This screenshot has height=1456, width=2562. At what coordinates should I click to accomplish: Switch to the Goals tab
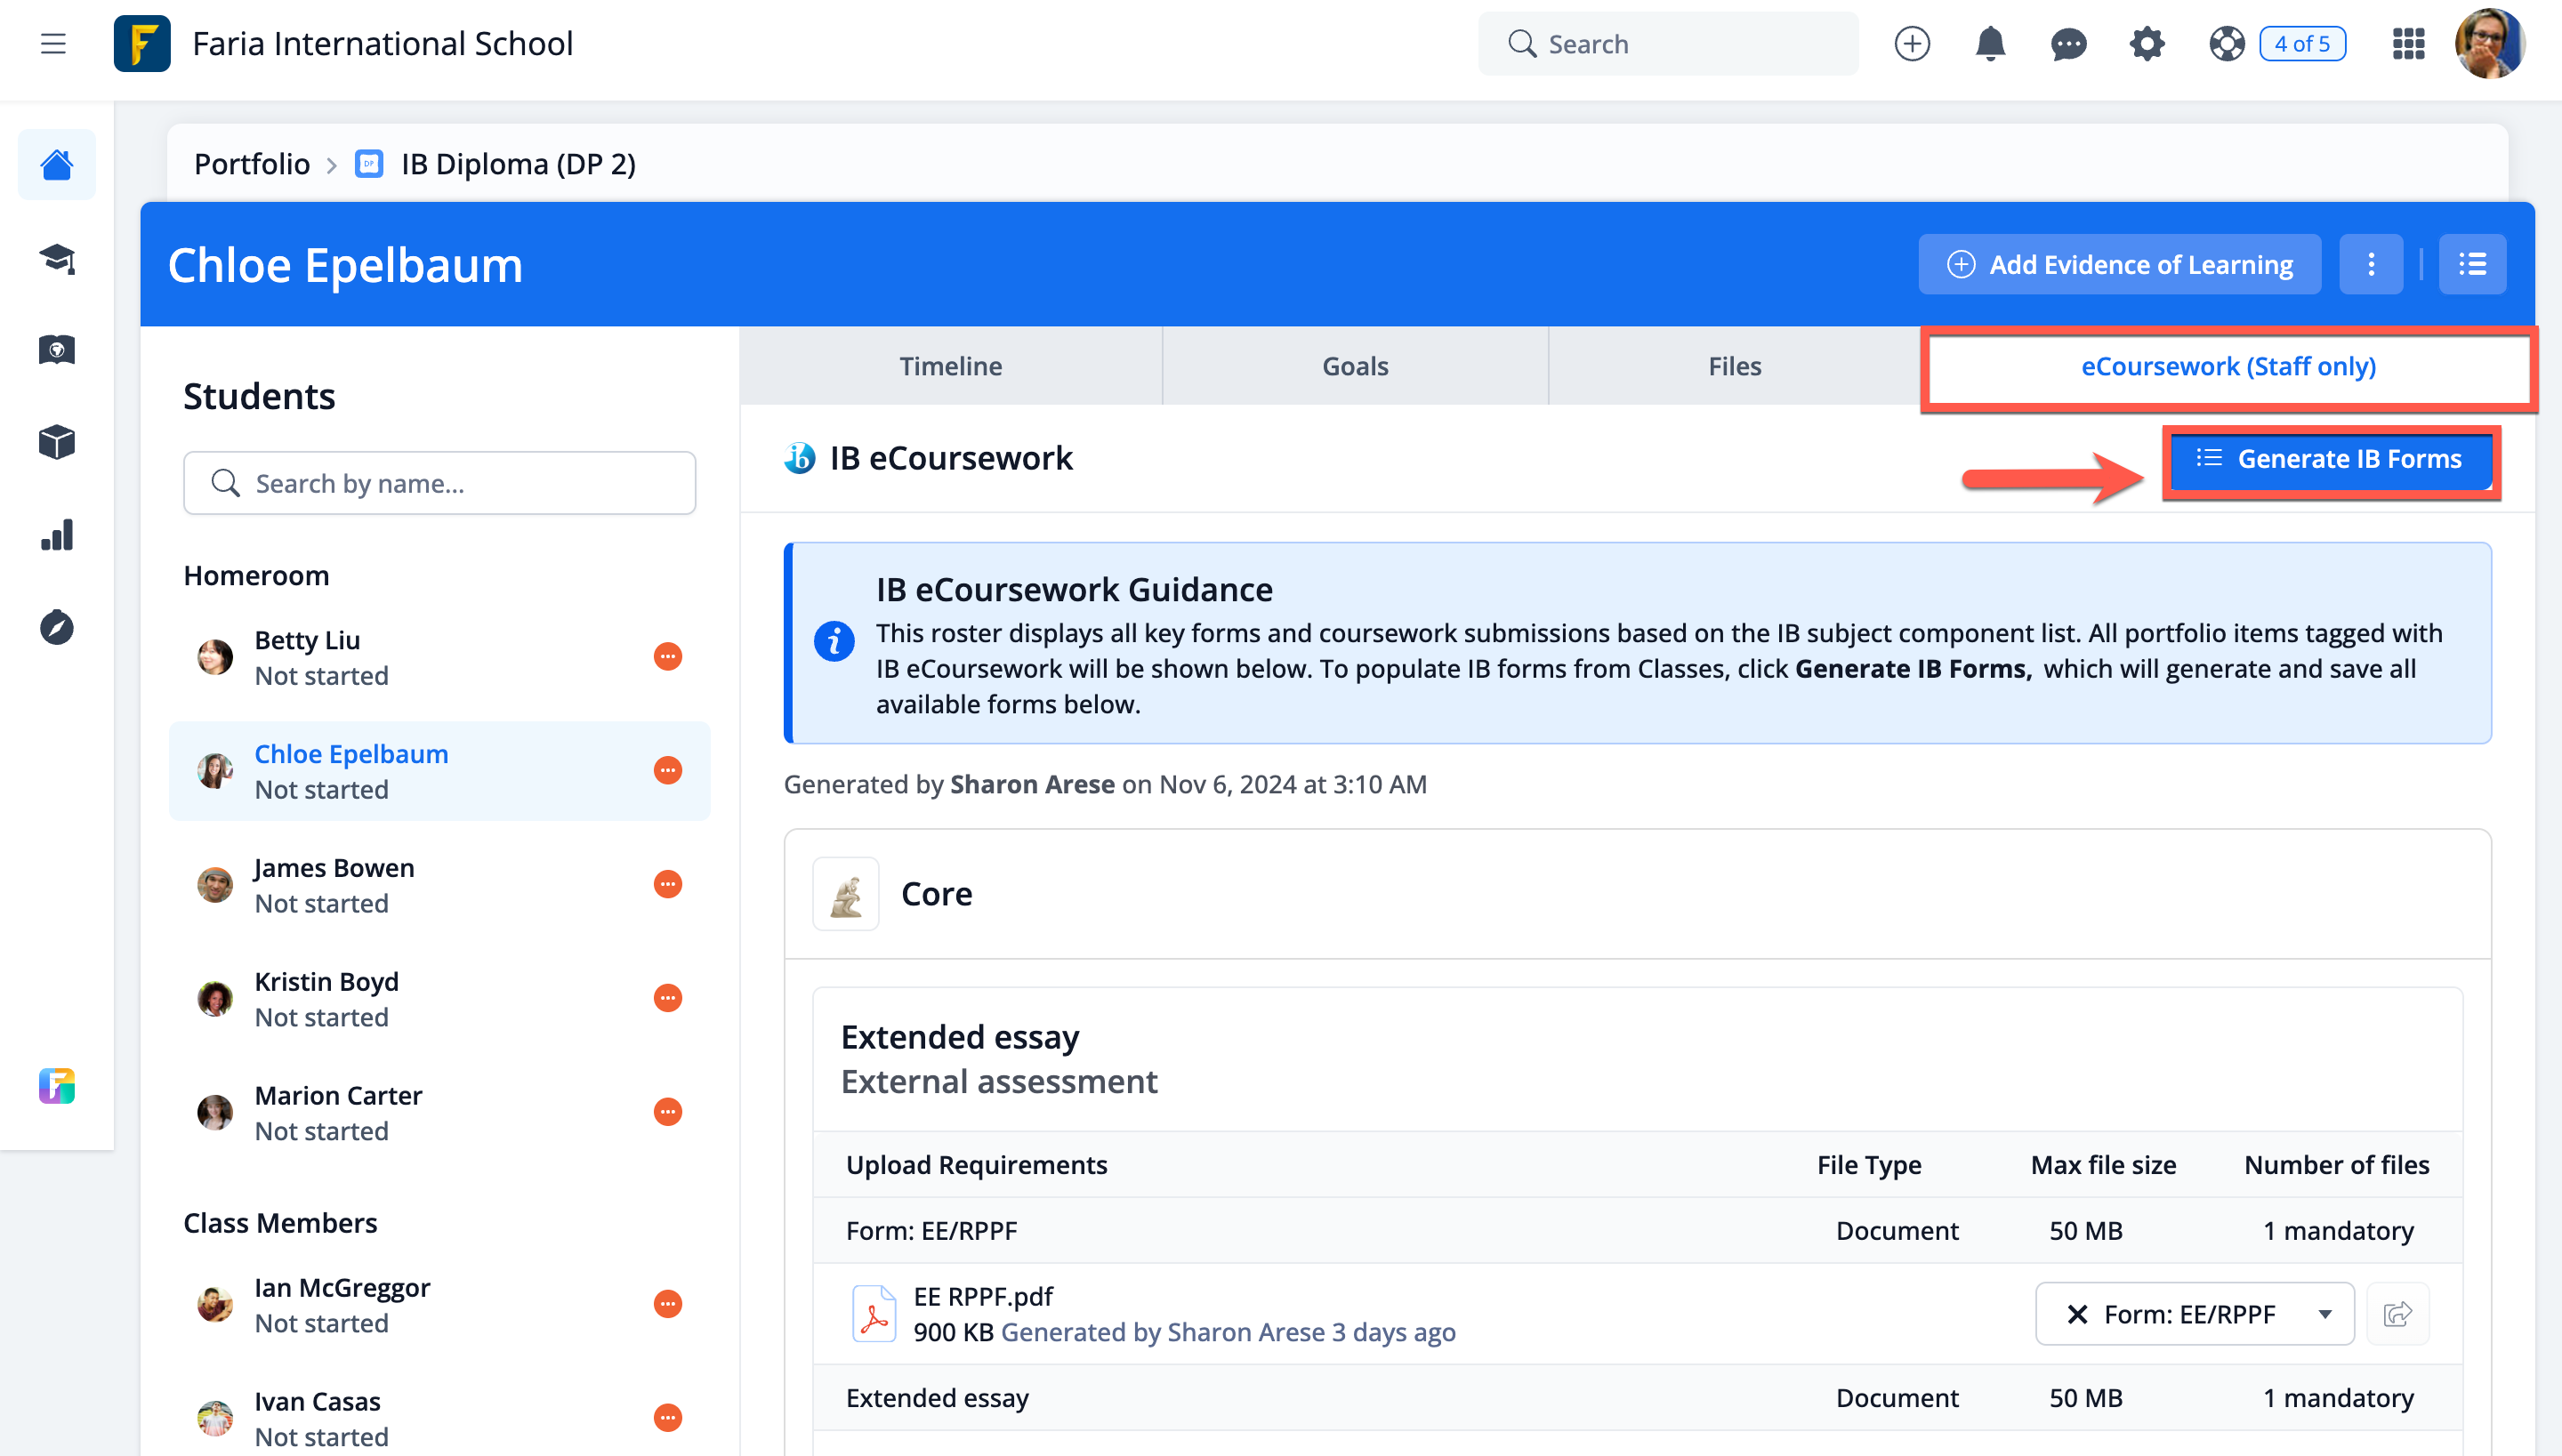pos(1354,366)
